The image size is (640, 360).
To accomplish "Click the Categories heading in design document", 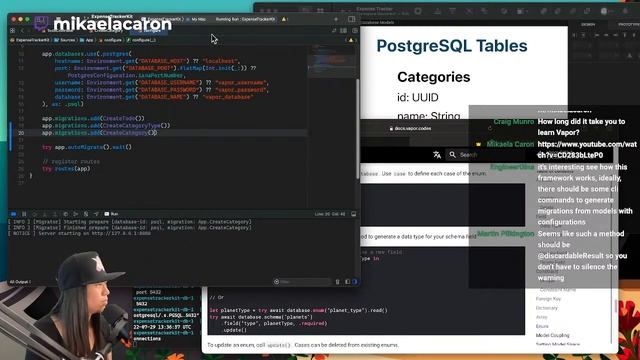I will [x=433, y=77].
